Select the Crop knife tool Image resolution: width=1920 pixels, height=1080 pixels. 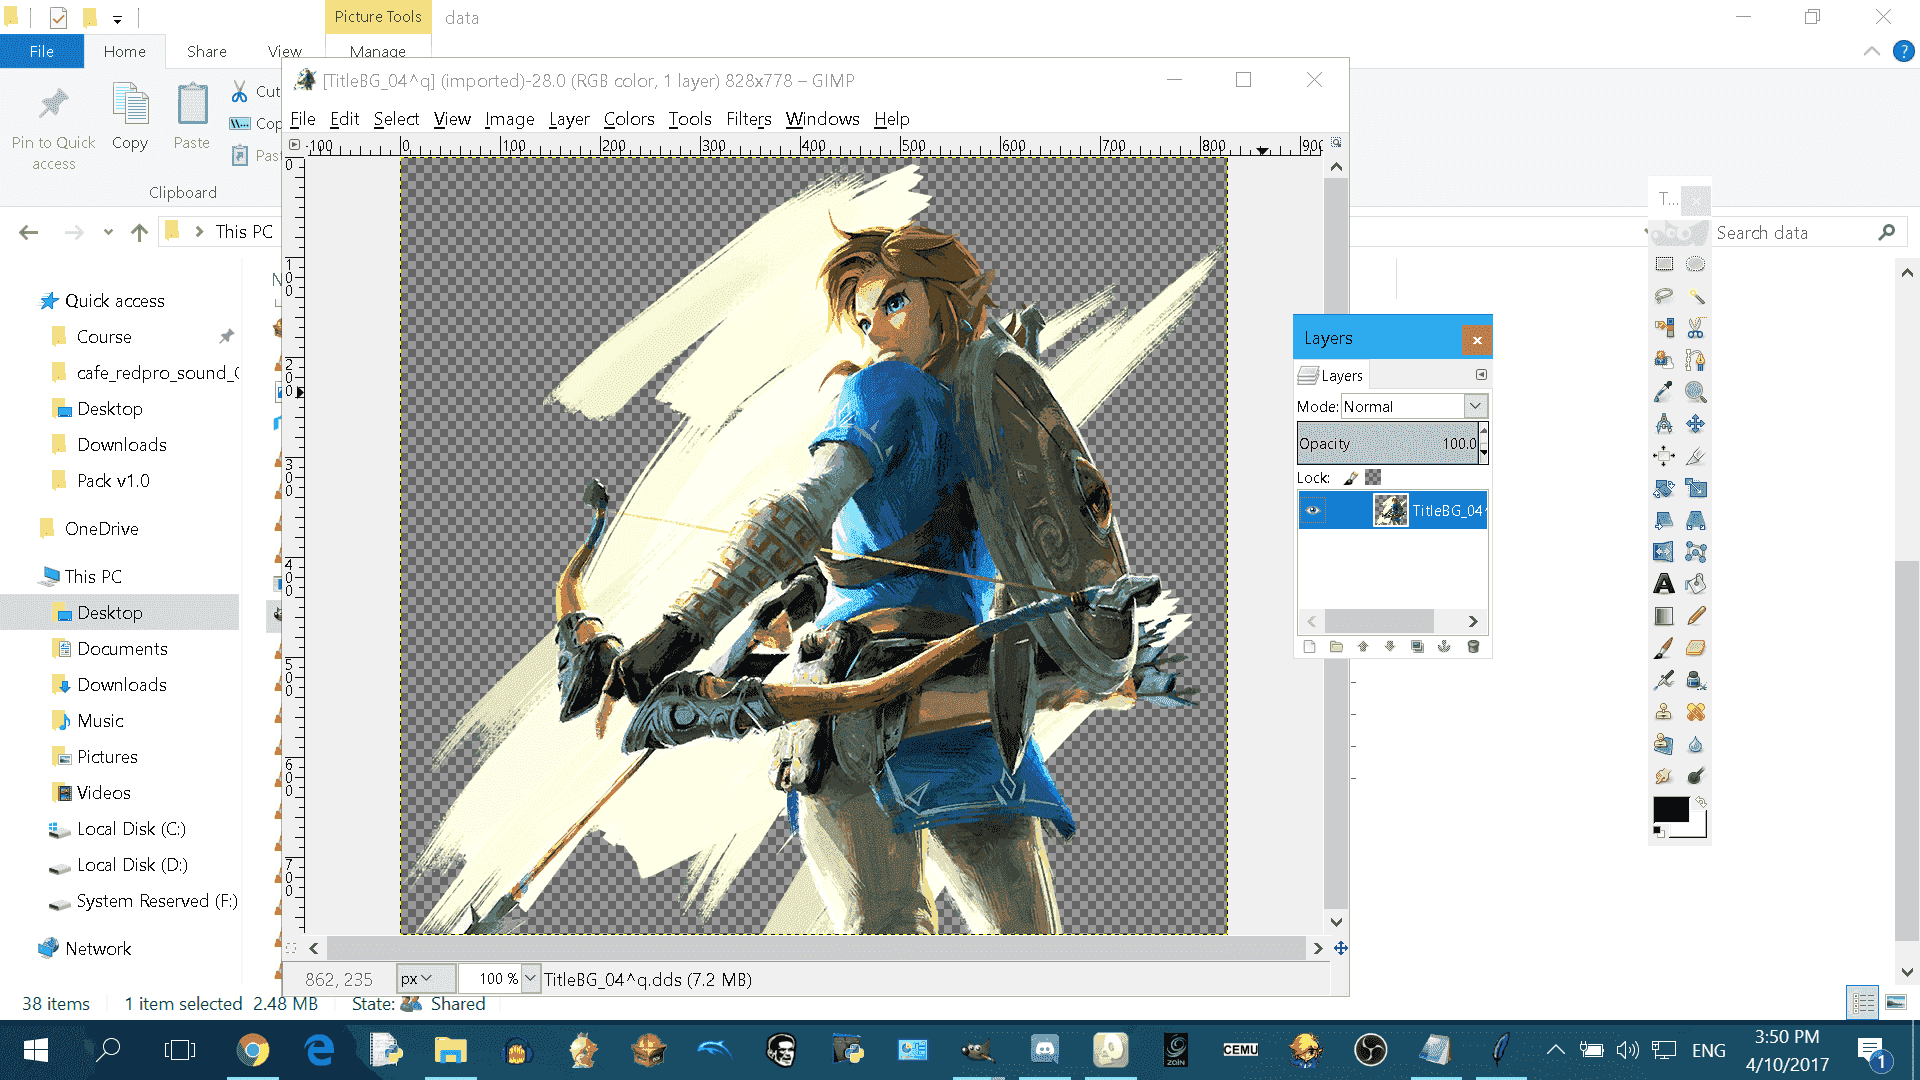coord(1695,456)
